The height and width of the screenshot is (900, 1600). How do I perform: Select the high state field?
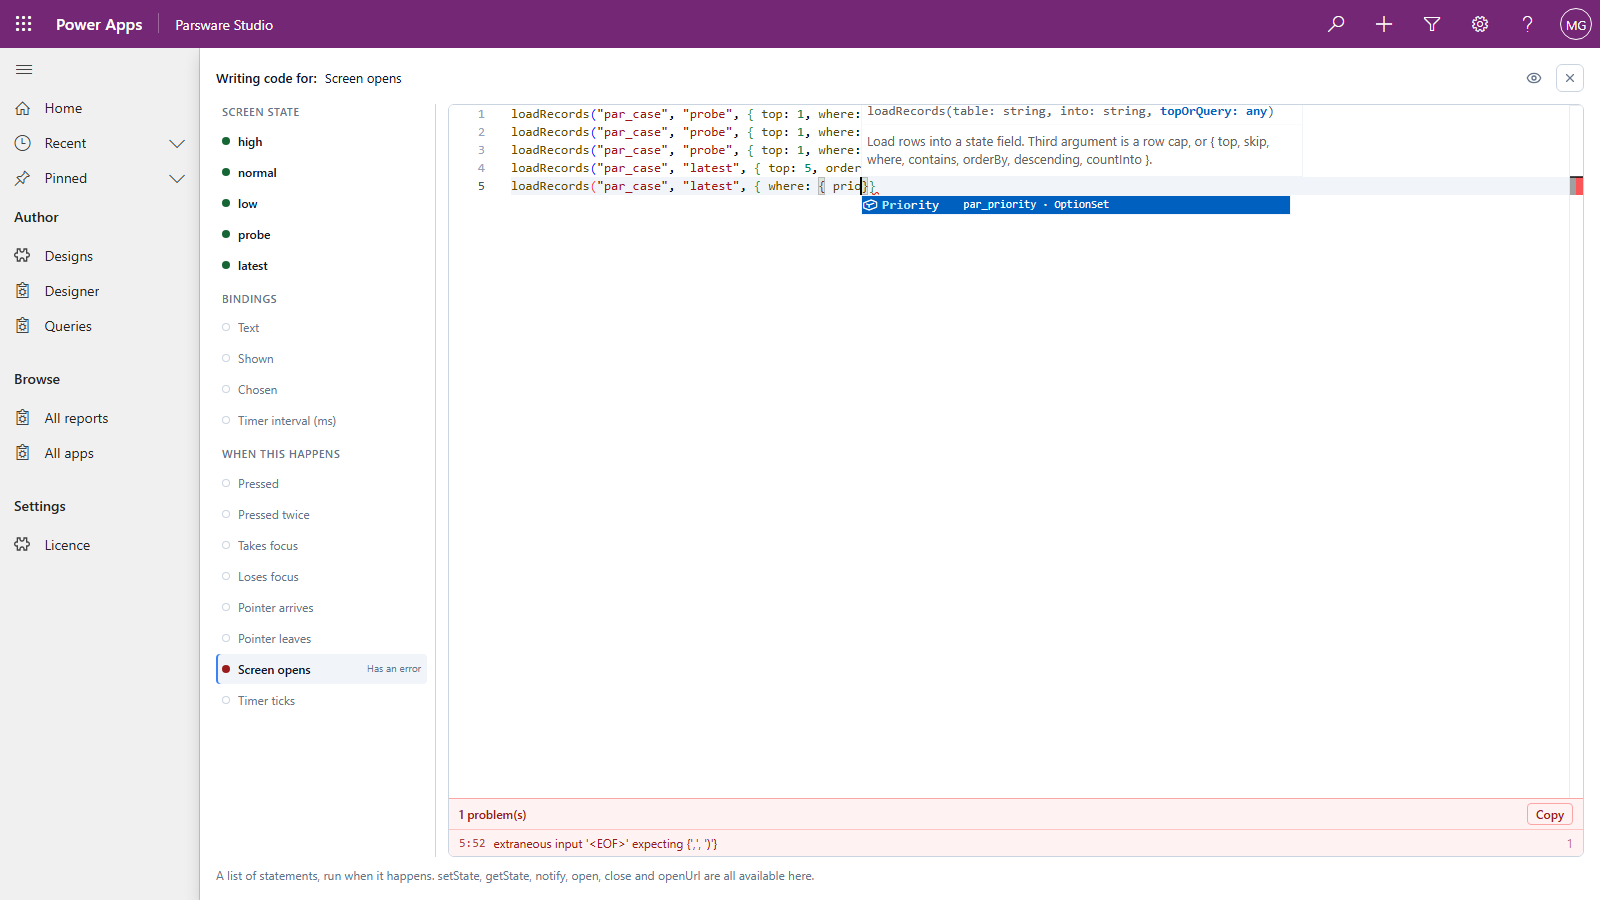321,142
